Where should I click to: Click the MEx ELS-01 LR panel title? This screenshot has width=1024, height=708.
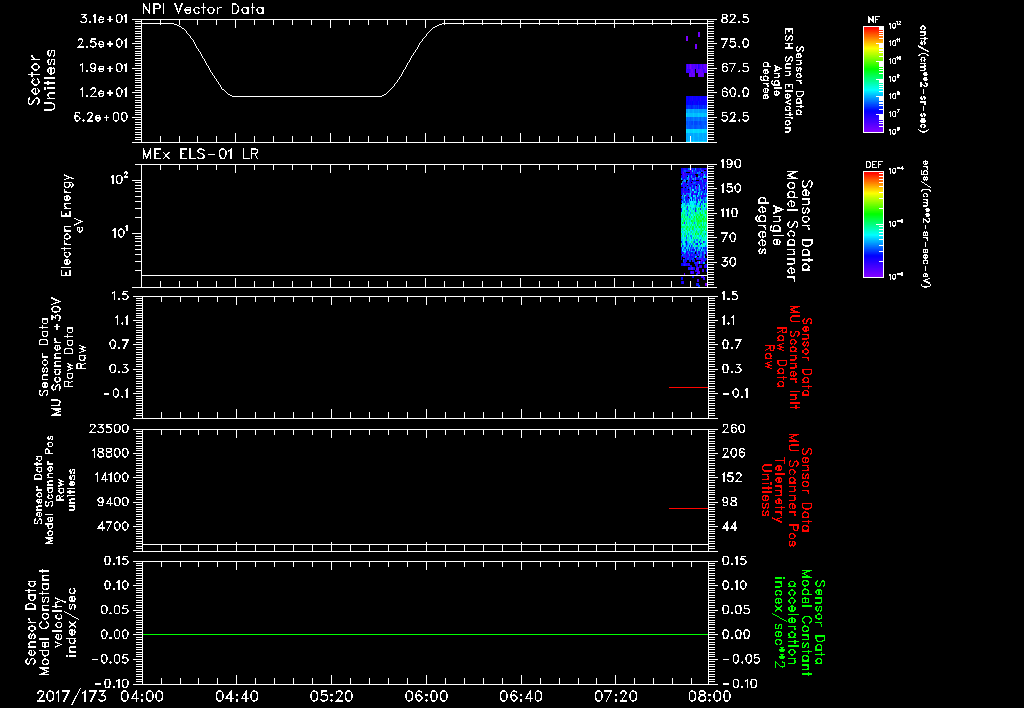coord(200,154)
